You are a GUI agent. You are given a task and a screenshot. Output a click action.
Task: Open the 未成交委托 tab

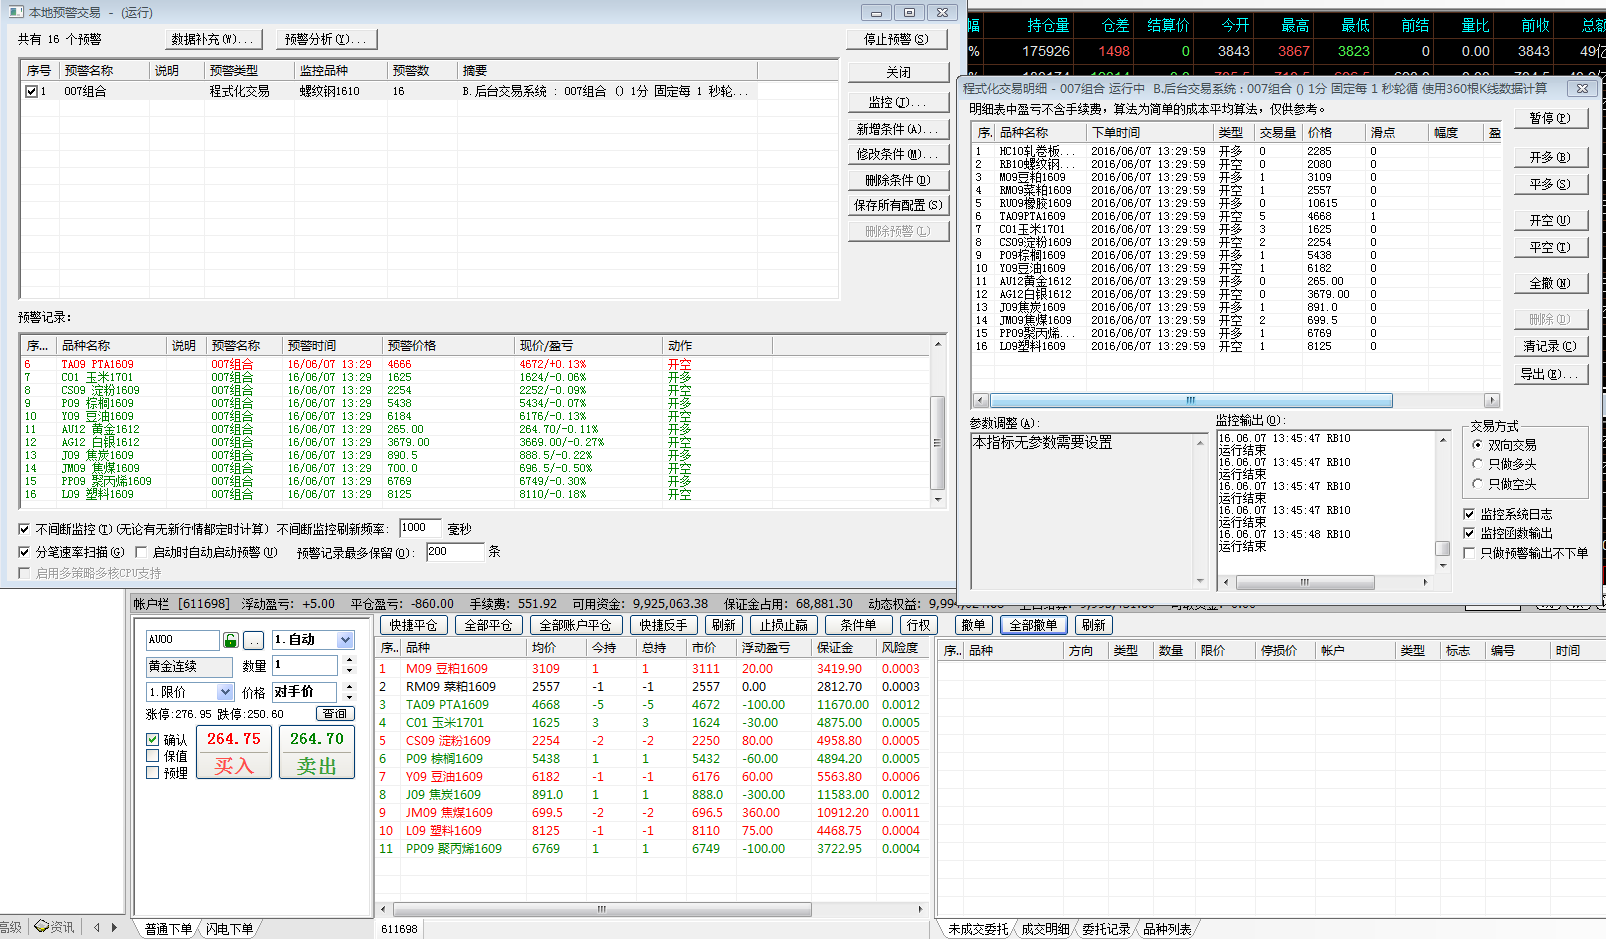[978, 929]
